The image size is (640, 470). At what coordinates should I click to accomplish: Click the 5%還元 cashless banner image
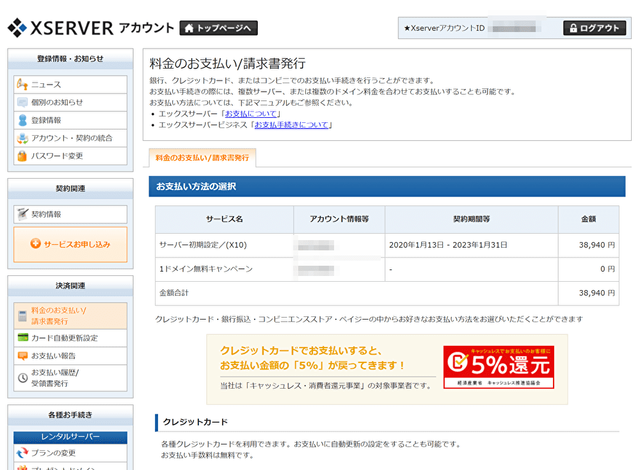(x=498, y=367)
